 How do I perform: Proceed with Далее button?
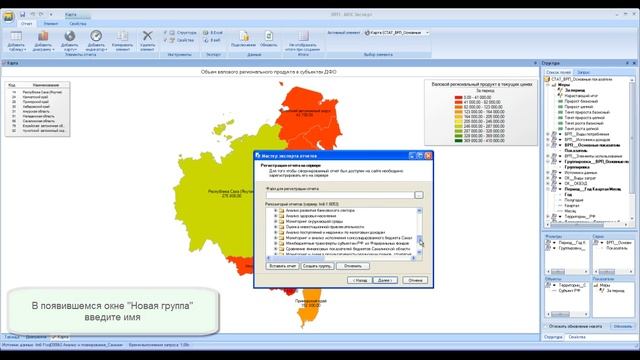pos(385,280)
